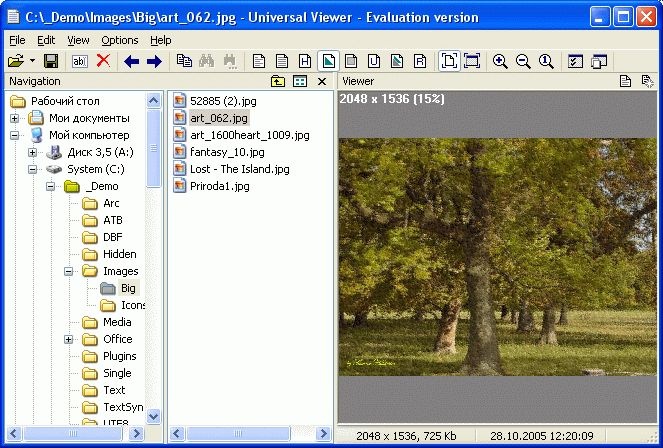Switch to Internet/Office view mode icon
This screenshot has width=663, height=448.
coord(351,61)
